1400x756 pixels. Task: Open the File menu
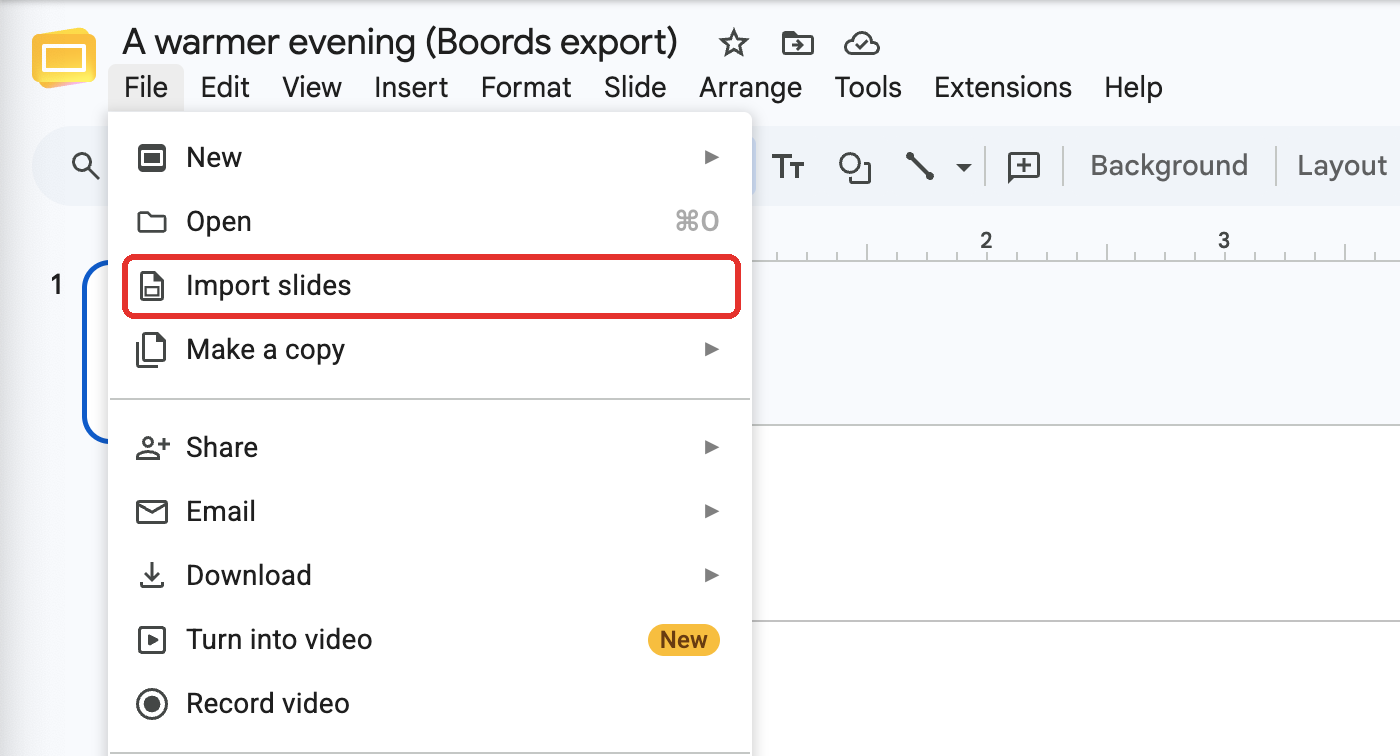coord(146,87)
